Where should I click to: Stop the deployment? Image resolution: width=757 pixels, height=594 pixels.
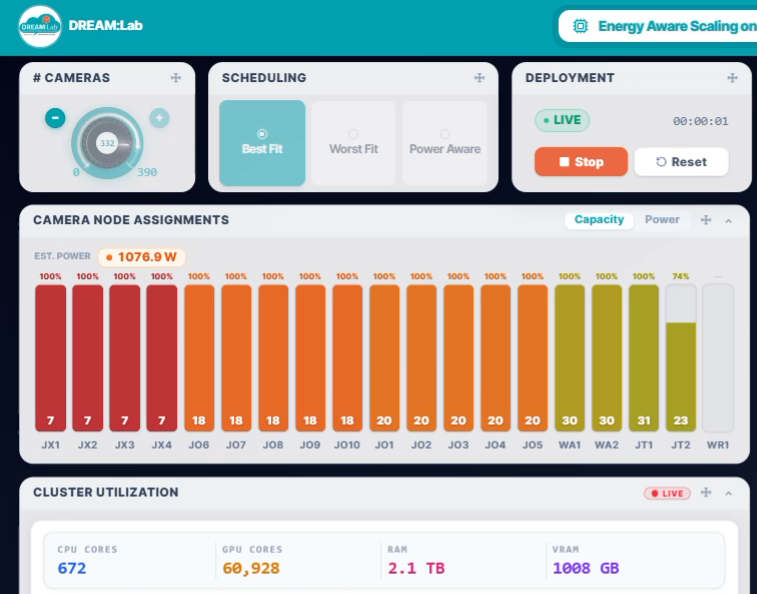pyautogui.click(x=581, y=162)
